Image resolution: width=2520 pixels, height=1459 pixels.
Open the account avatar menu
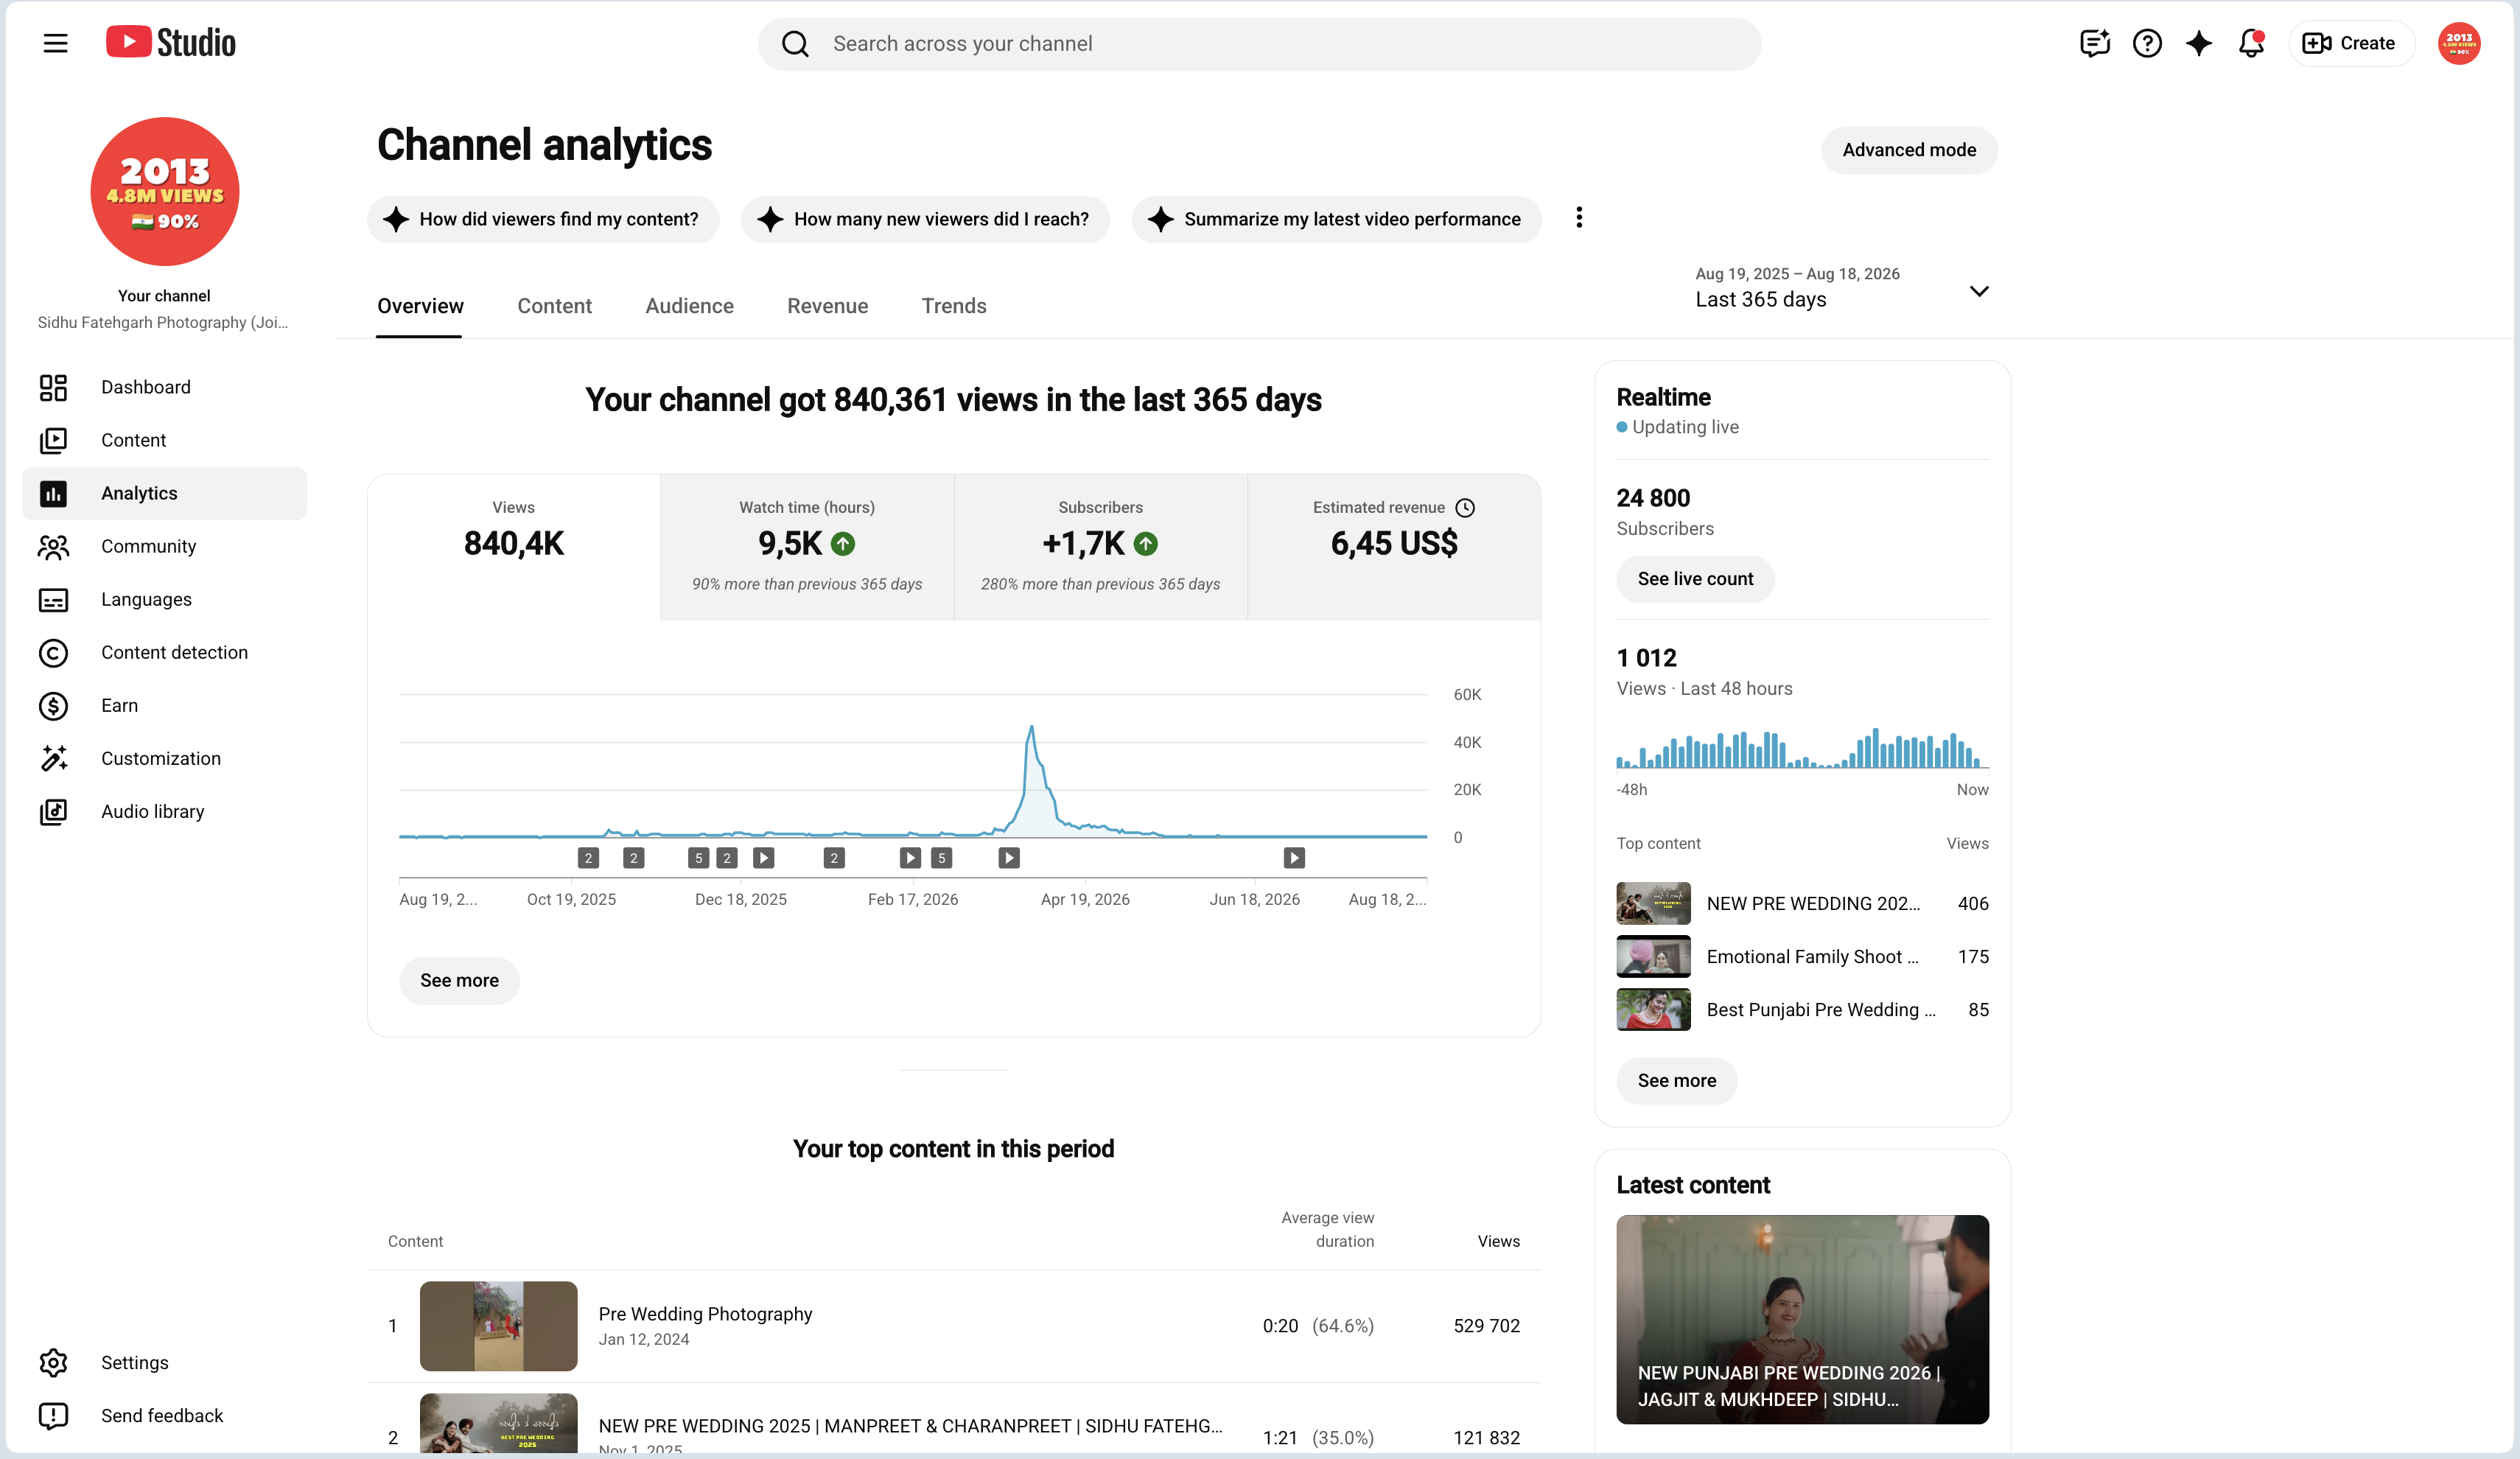[x=2459, y=43]
